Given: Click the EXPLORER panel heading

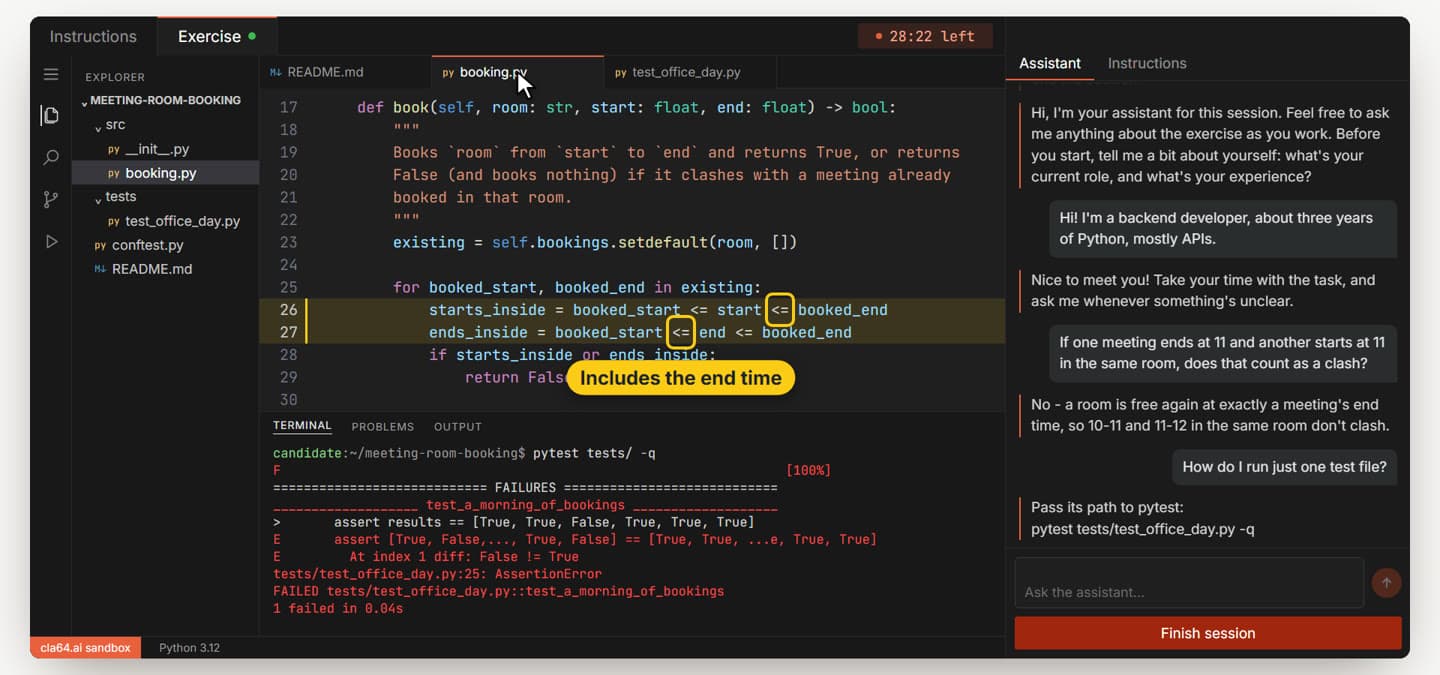Looking at the screenshot, I should coord(115,77).
